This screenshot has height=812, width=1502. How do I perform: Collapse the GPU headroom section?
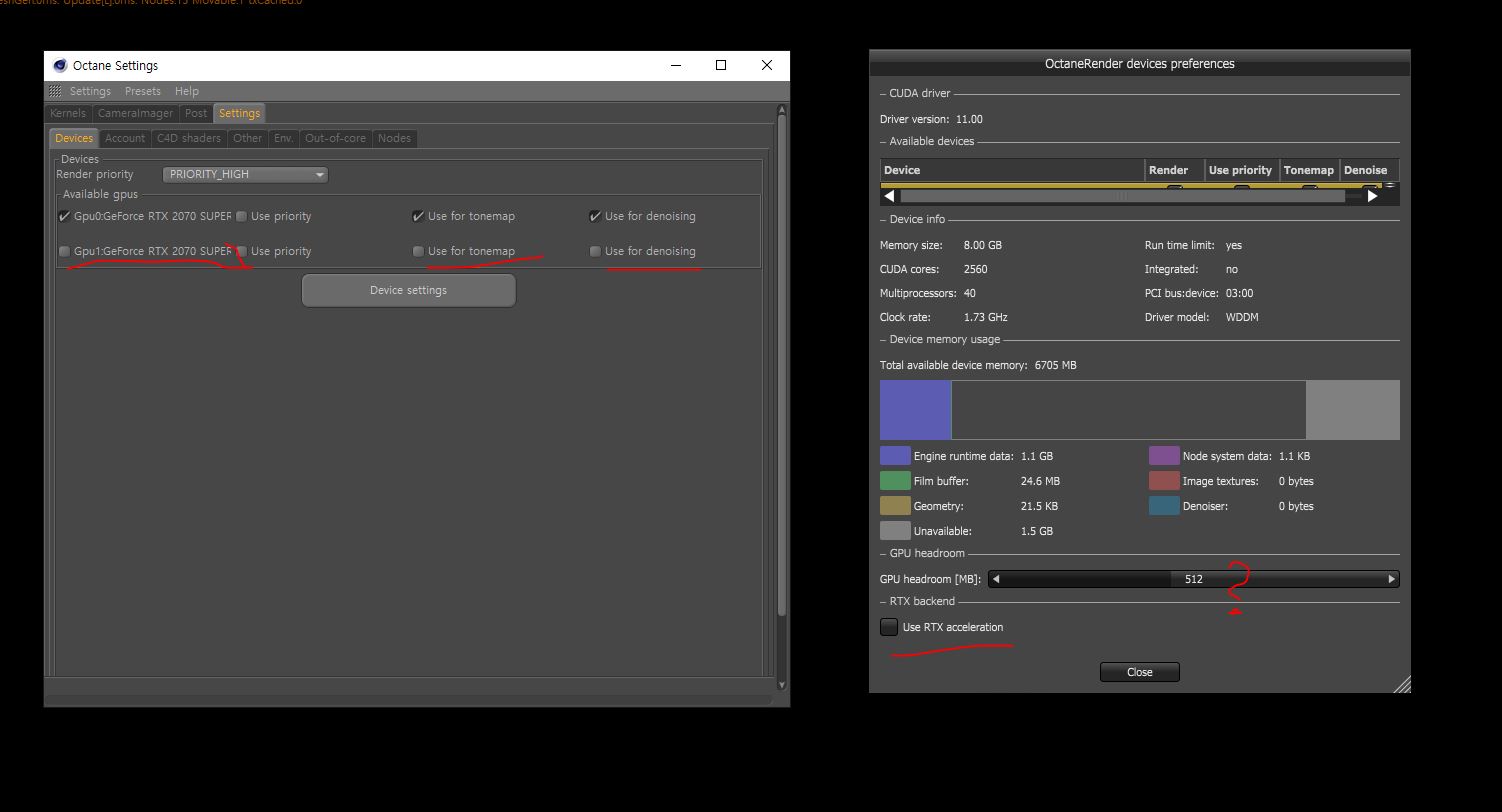tap(884, 553)
